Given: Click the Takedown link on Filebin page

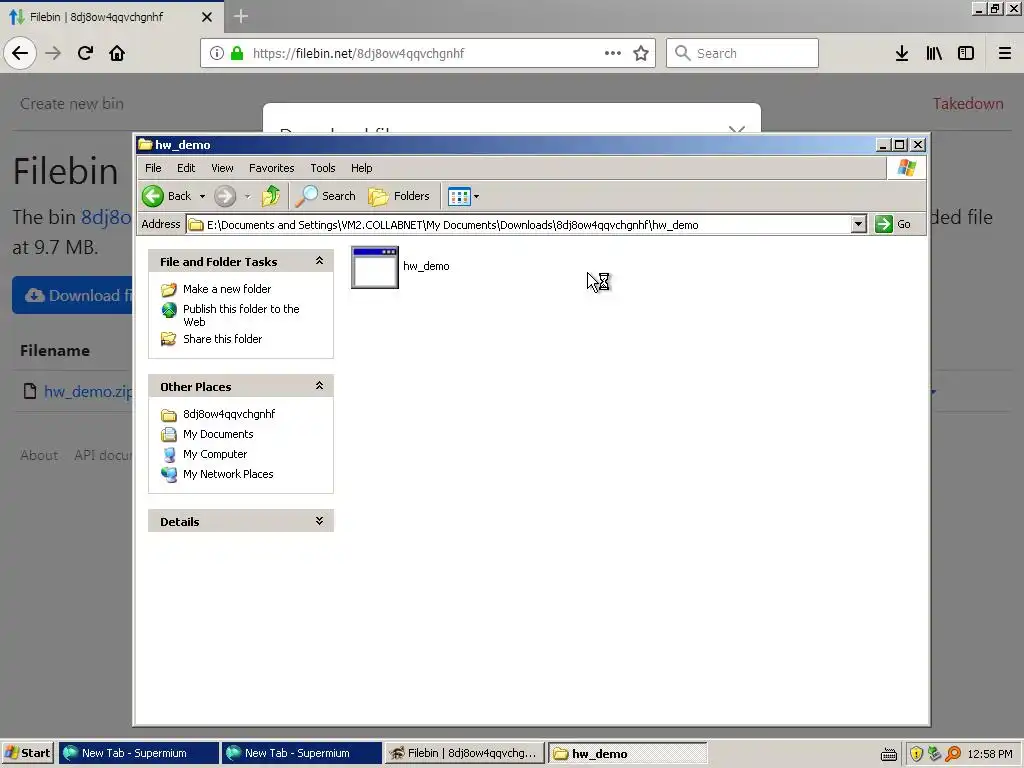Looking at the screenshot, I should (968, 104).
